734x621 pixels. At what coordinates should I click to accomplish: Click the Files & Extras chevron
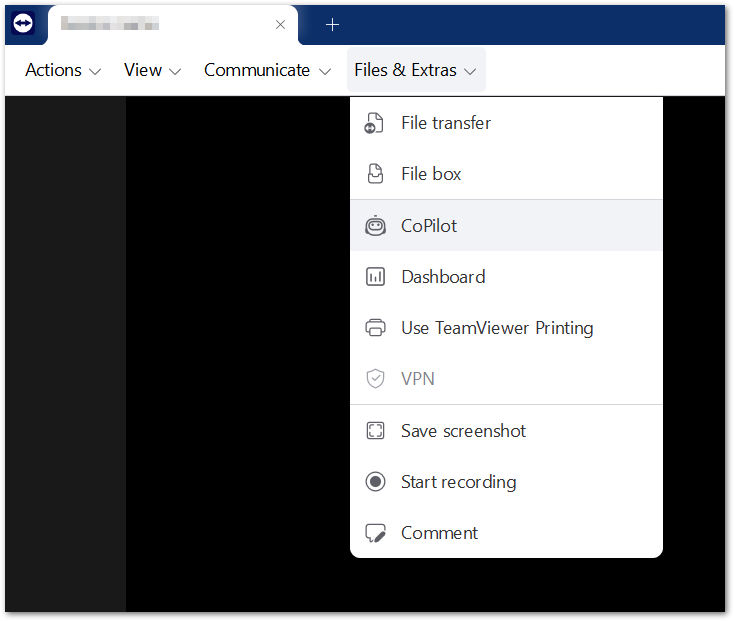[470, 72]
